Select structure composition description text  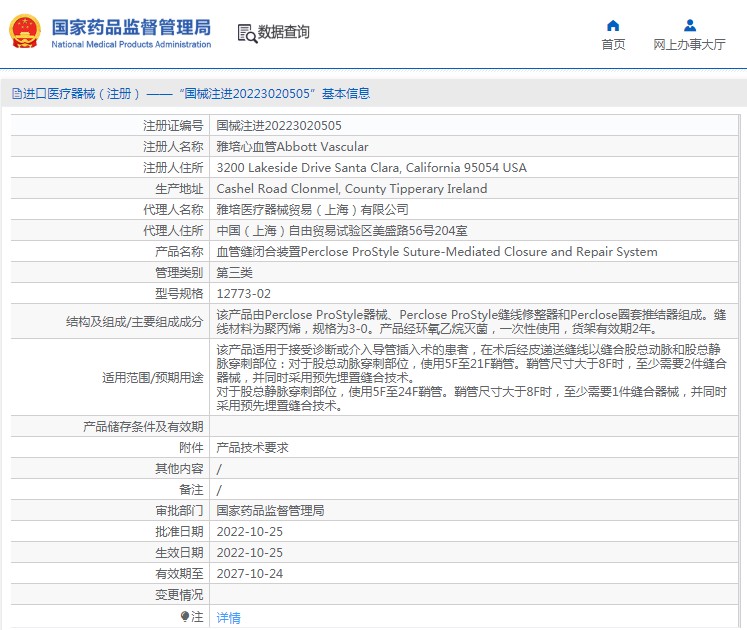(471, 322)
